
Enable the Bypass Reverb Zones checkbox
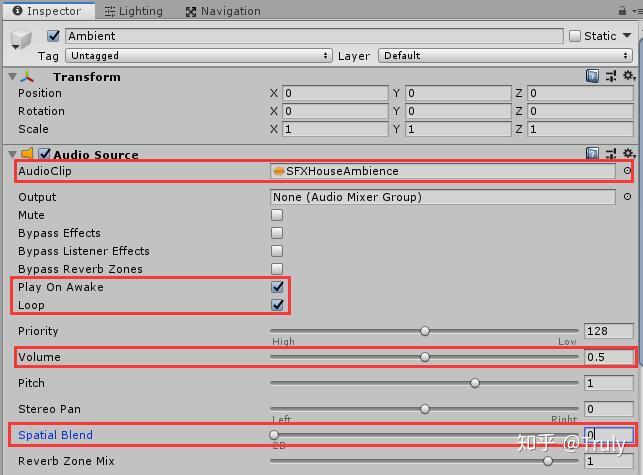click(277, 269)
